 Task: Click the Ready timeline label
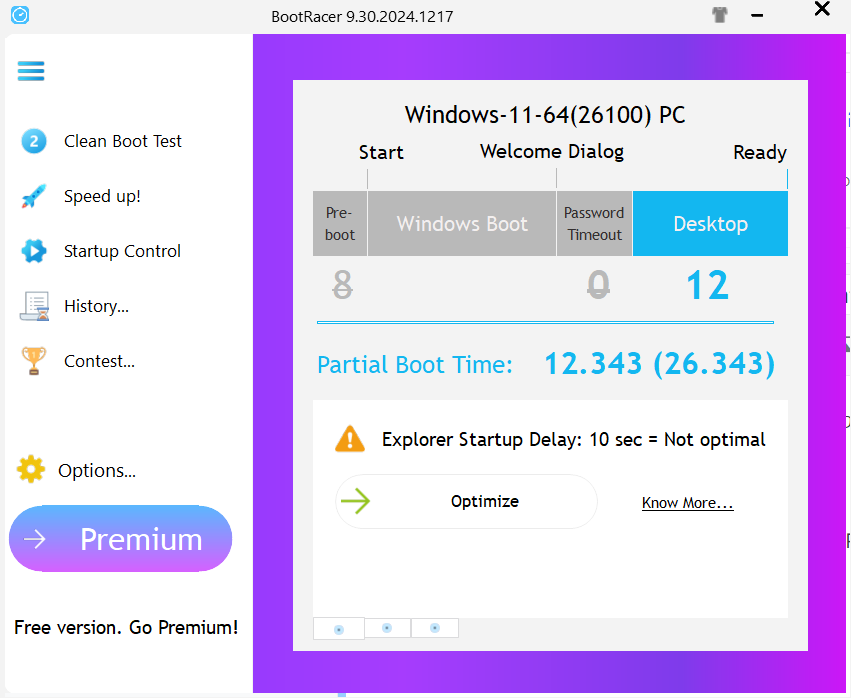pos(760,153)
